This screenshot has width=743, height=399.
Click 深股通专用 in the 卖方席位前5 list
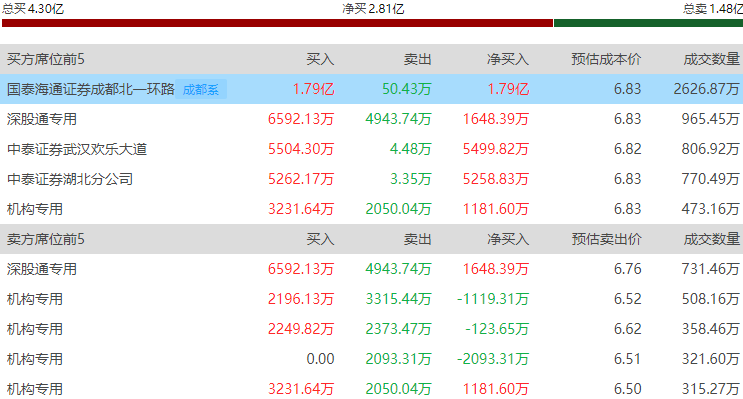point(42,269)
